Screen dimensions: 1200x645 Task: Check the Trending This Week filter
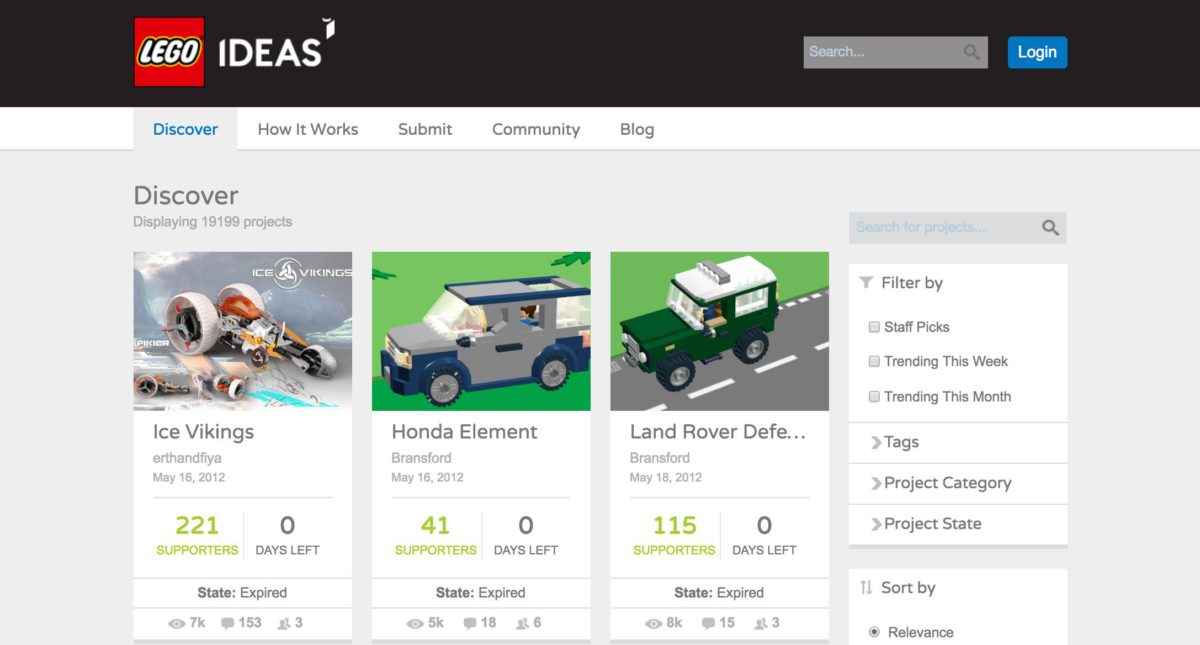[x=874, y=361]
